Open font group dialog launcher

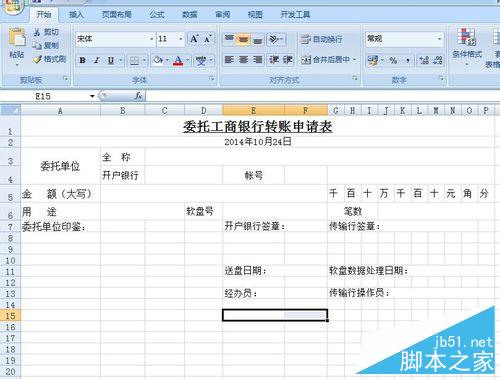(212, 79)
